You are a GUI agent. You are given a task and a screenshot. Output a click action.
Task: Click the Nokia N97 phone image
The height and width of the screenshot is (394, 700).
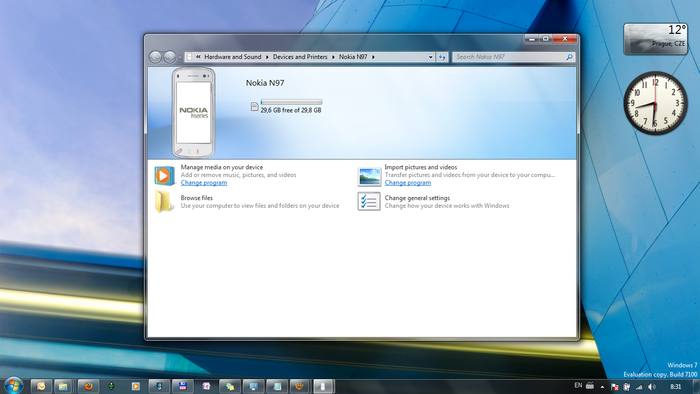coord(193,112)
